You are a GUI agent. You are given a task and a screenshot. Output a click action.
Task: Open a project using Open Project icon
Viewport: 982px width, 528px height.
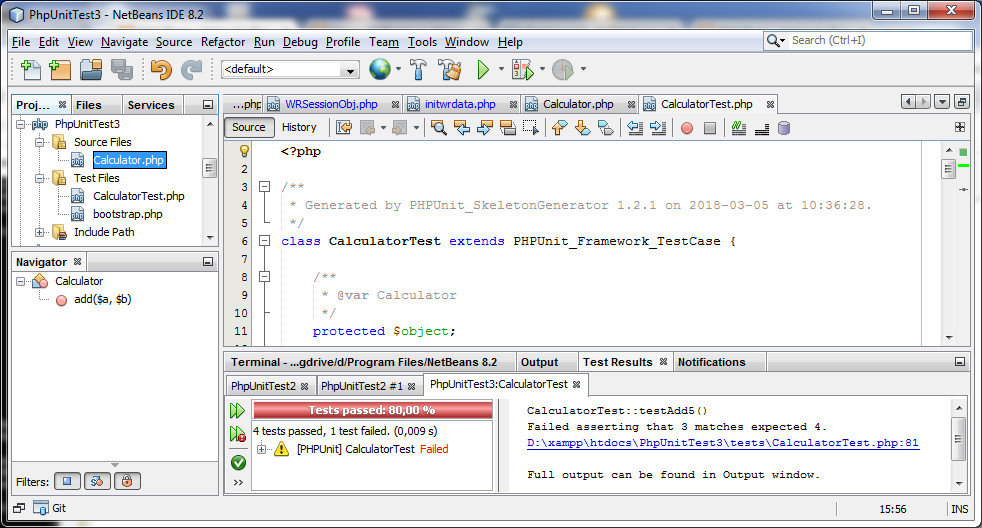point(91,70)
